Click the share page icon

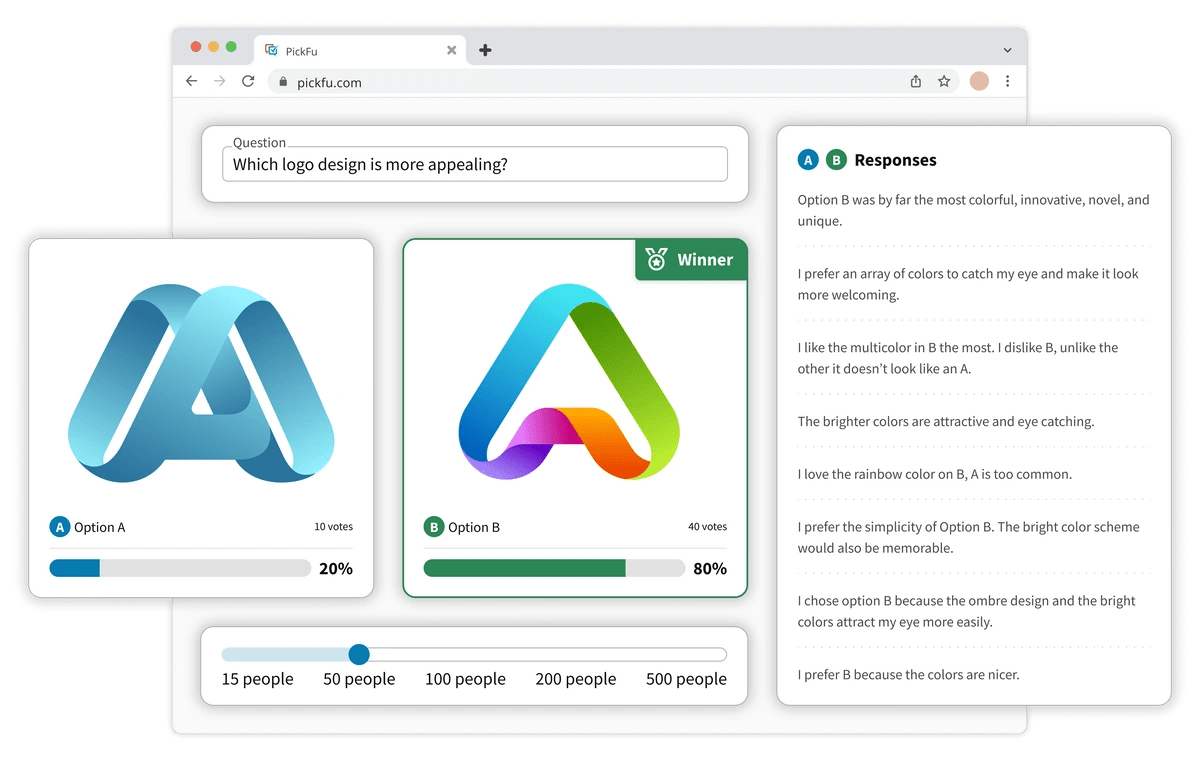pyautogui.click(x=915, y=82)
